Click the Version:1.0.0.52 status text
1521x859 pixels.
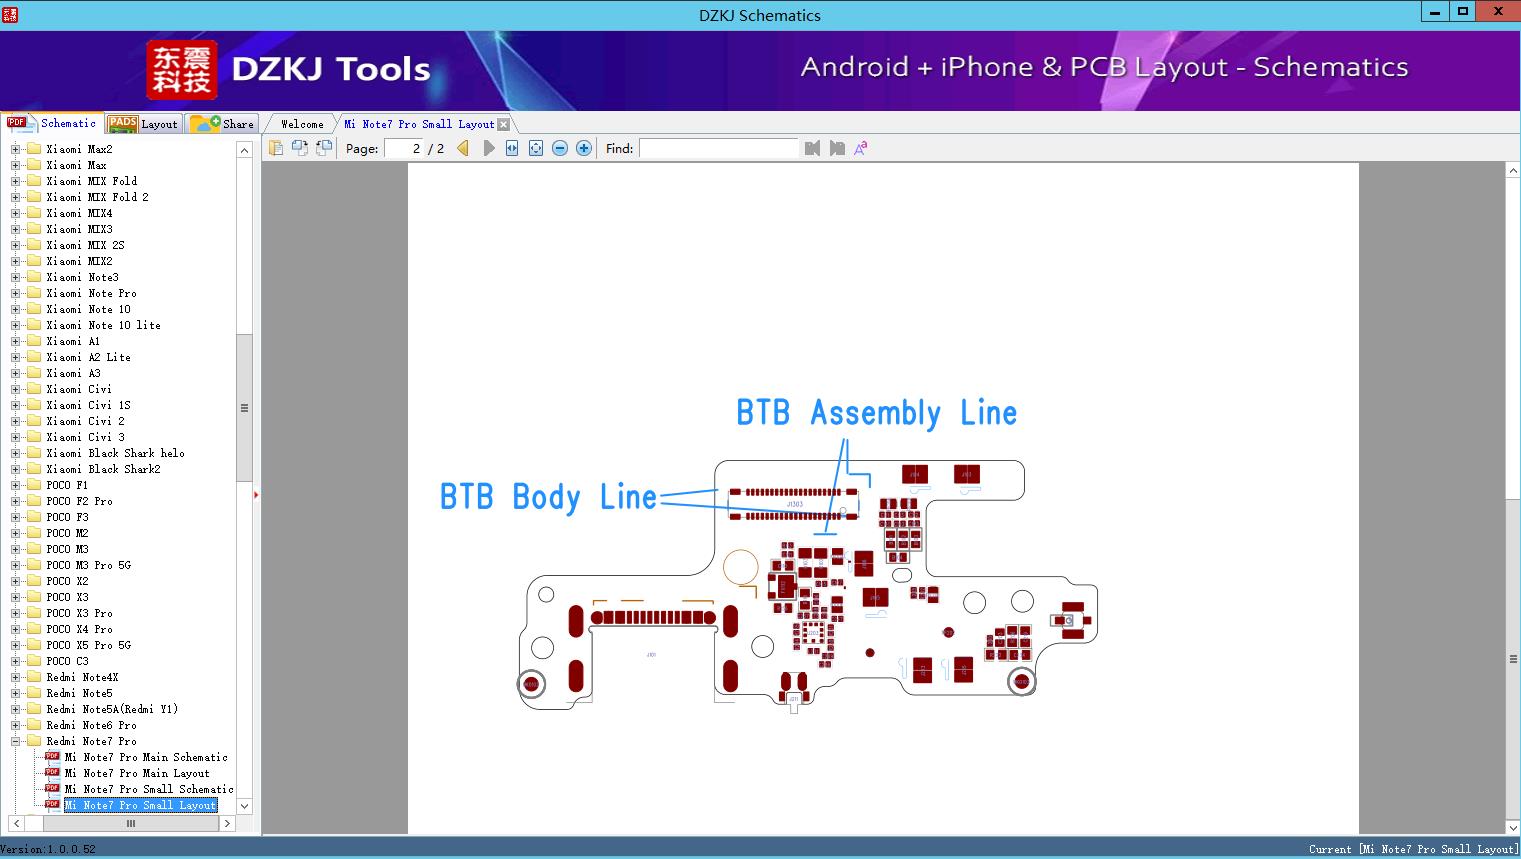click(48, 849)
